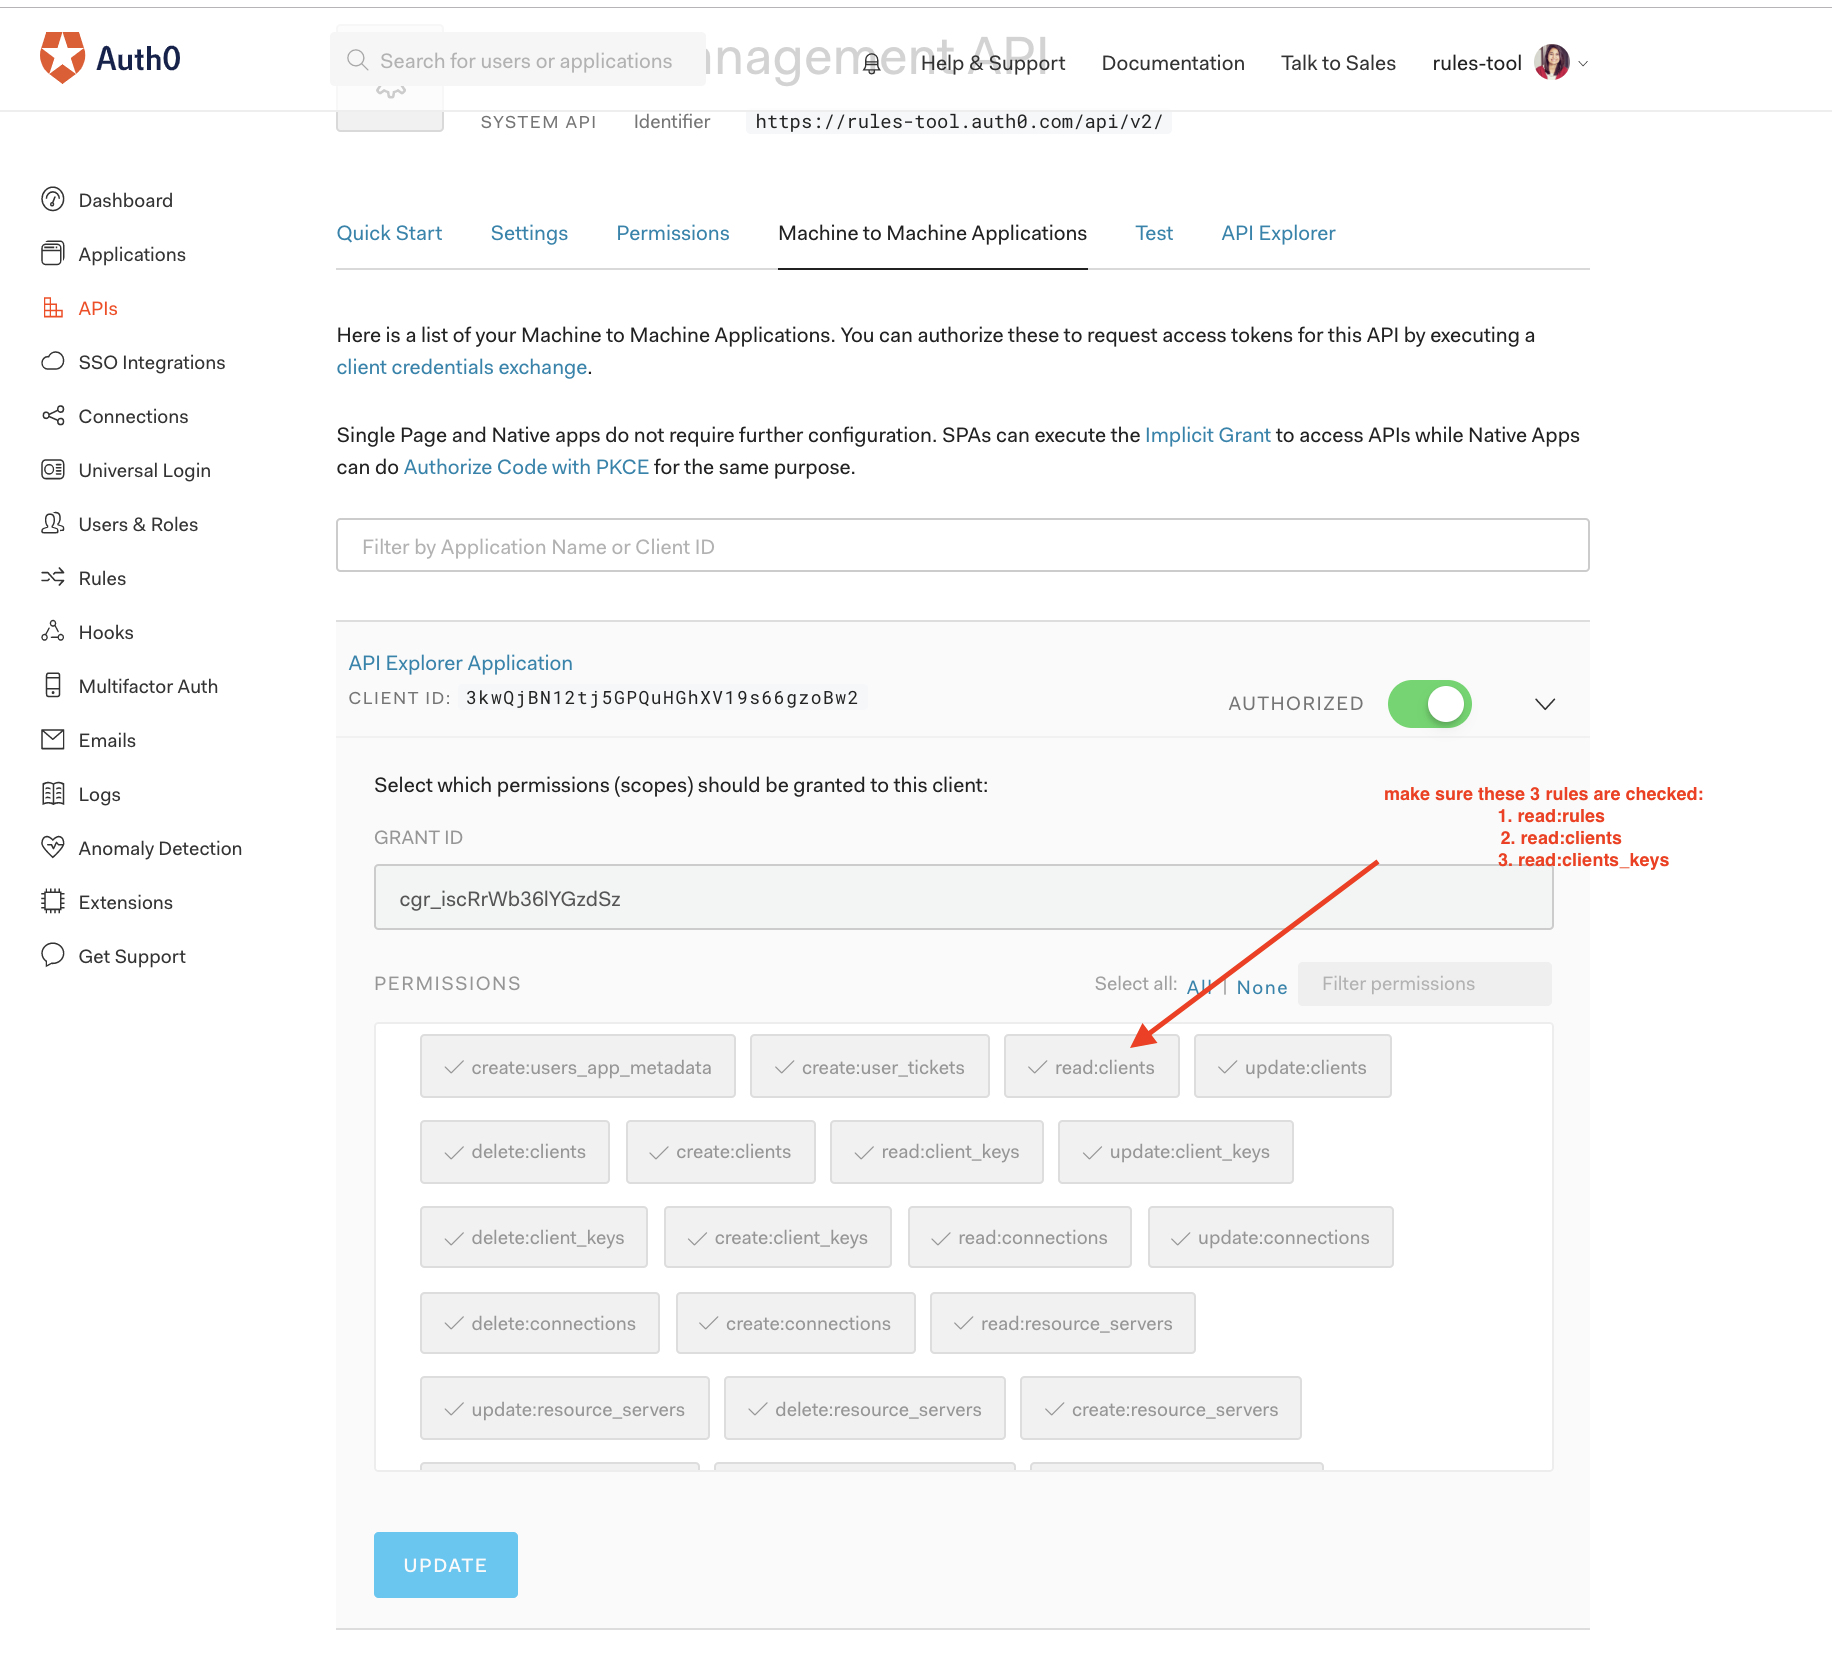1832x1658 pixels.
Task: Toggle delete:clients permission
Action: (515, 1152)
